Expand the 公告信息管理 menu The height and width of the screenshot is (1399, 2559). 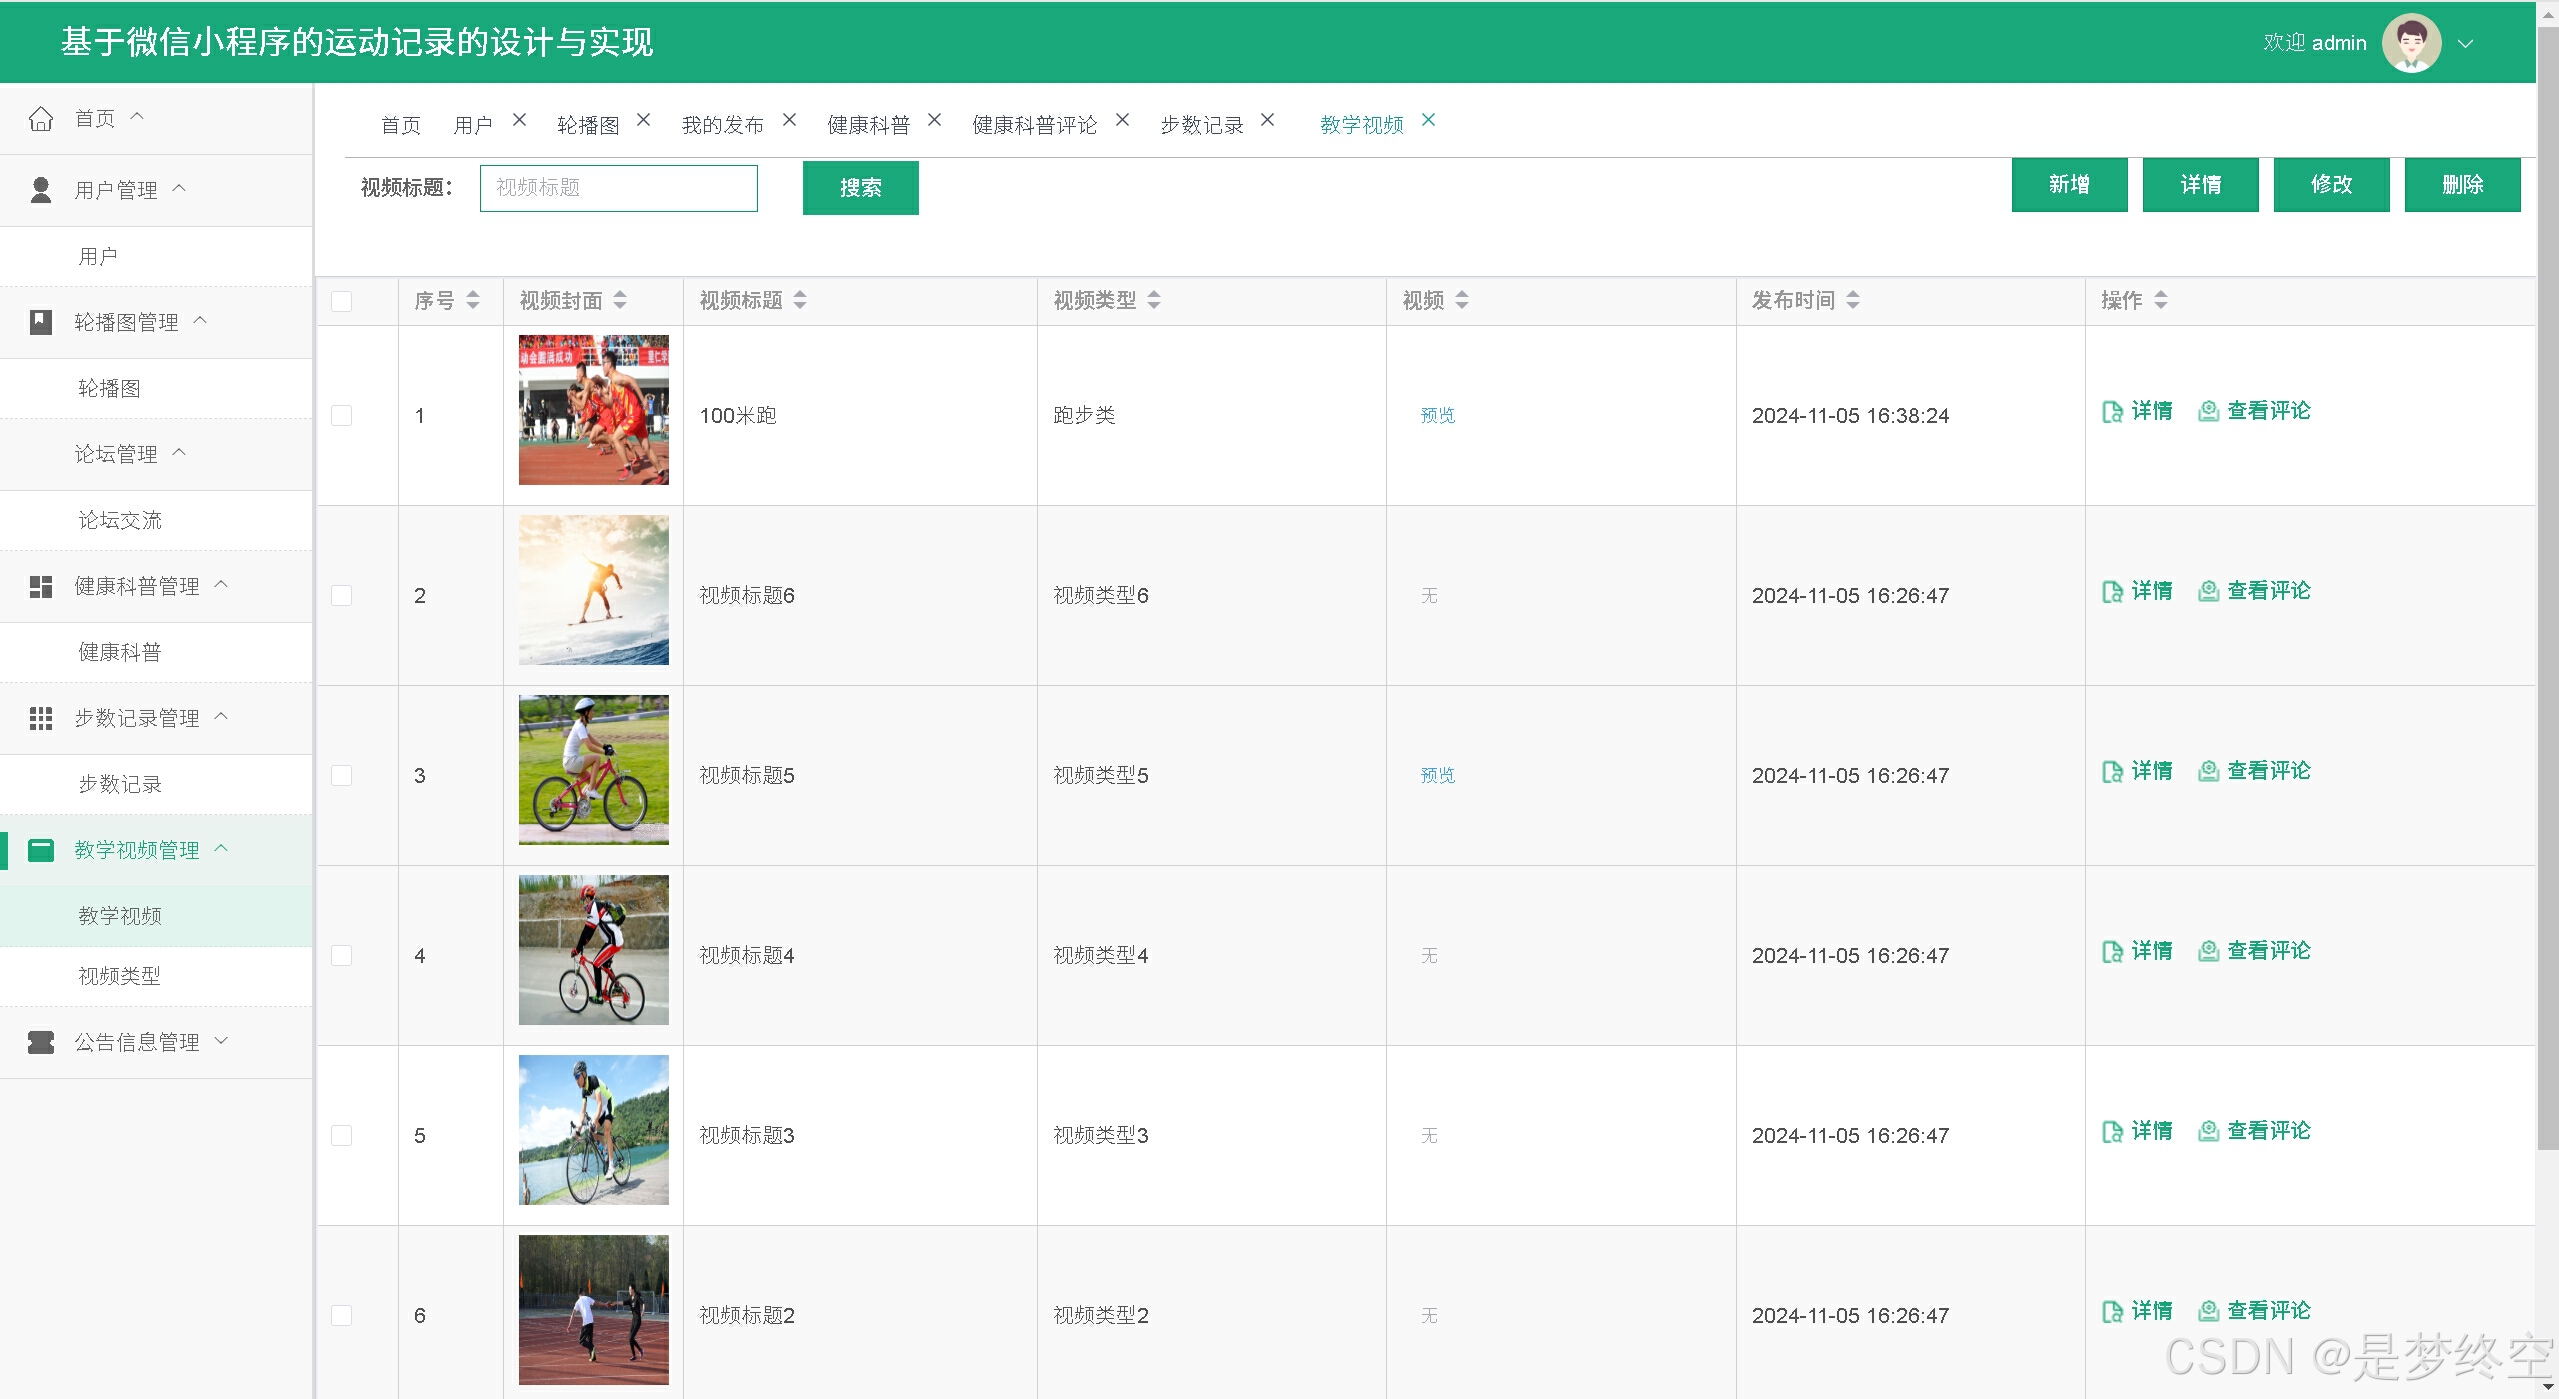(137, 1042)
